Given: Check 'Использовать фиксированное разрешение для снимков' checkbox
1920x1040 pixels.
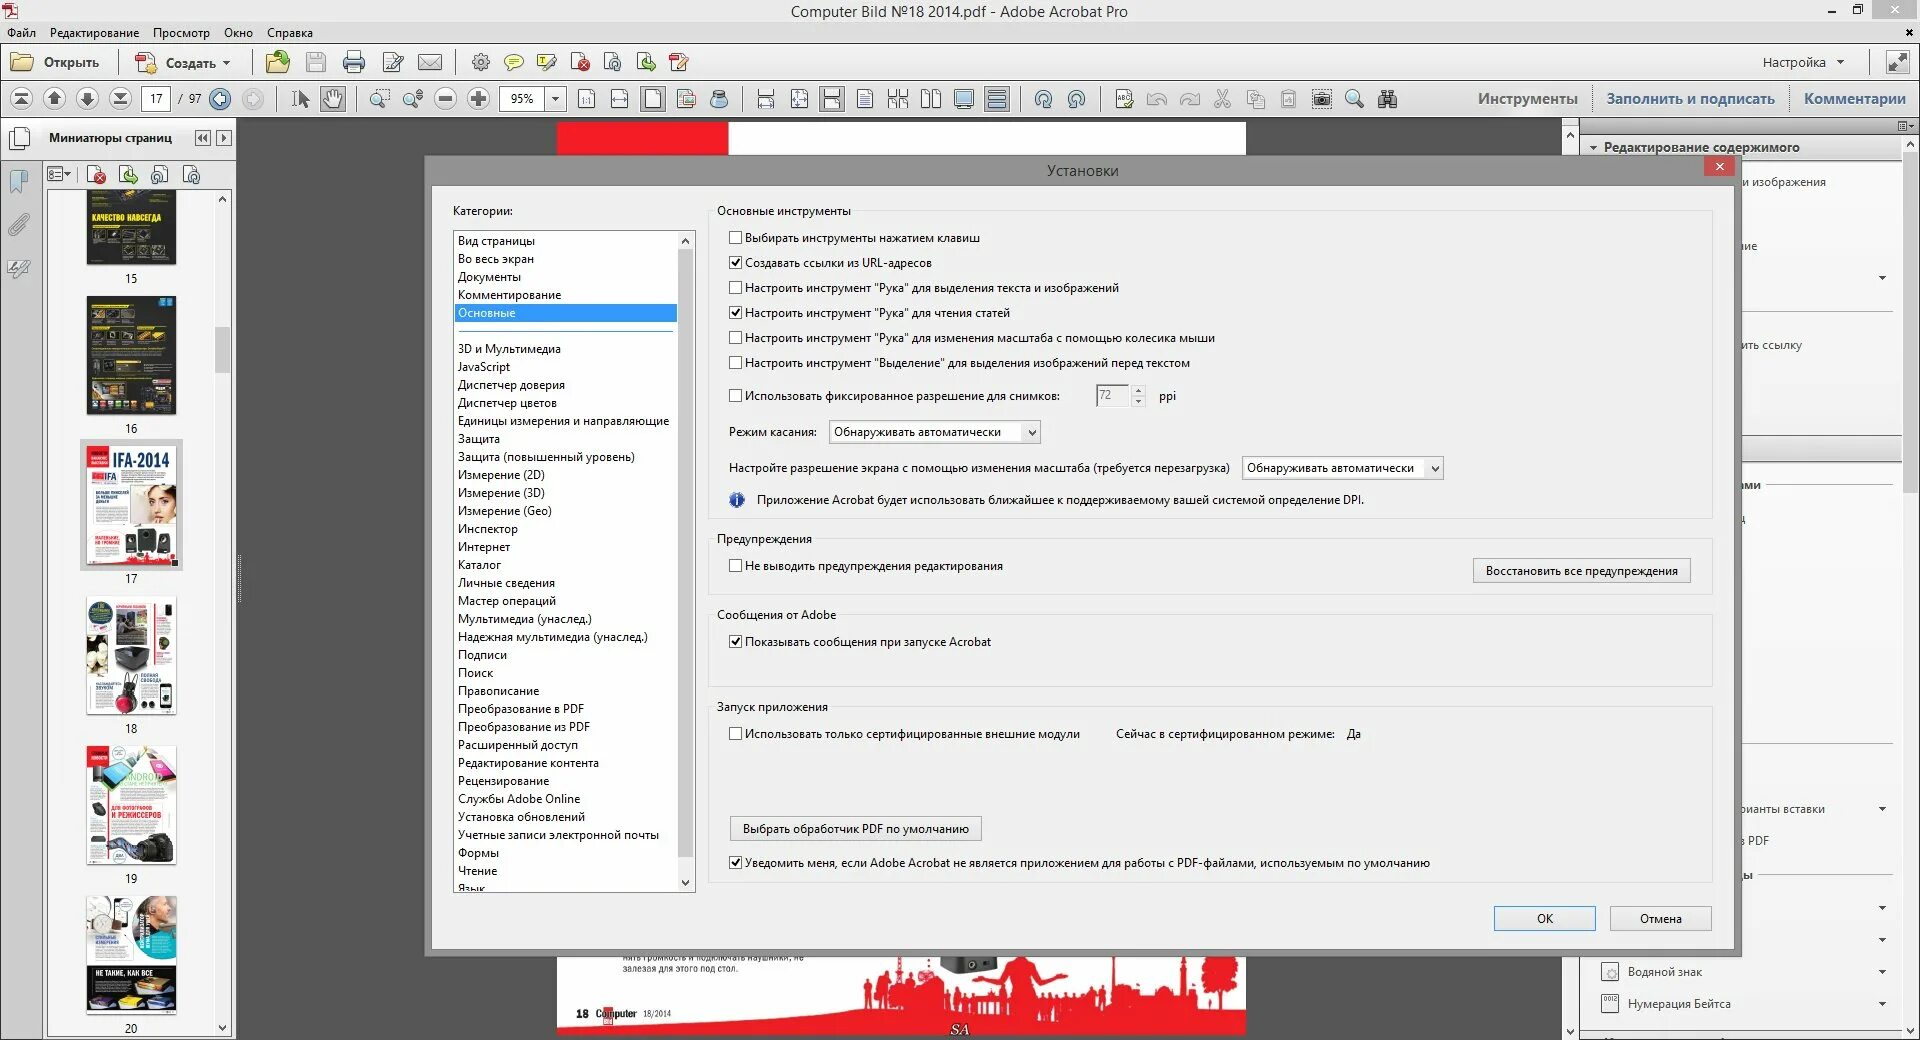Looking at the screenshot, I should pyautogui.click(x=736, y=396).
